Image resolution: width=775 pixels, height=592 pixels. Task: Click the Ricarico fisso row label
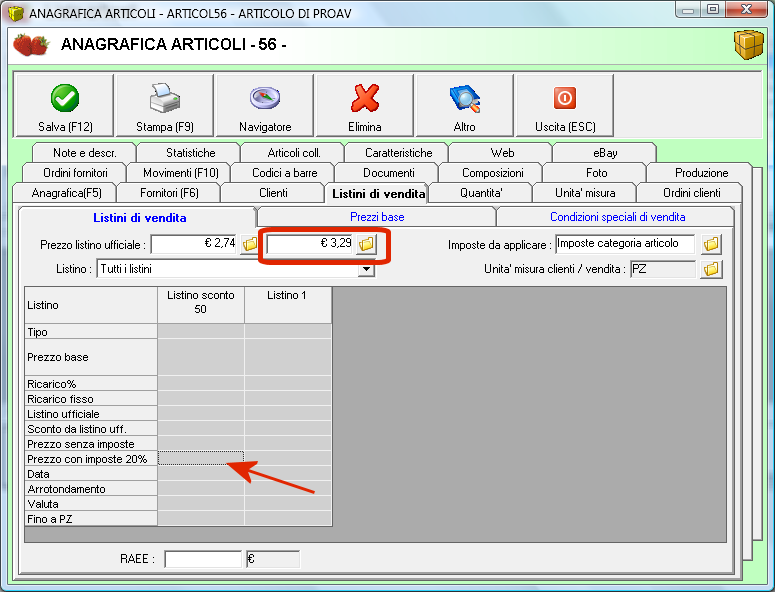[x=90, y=398]
